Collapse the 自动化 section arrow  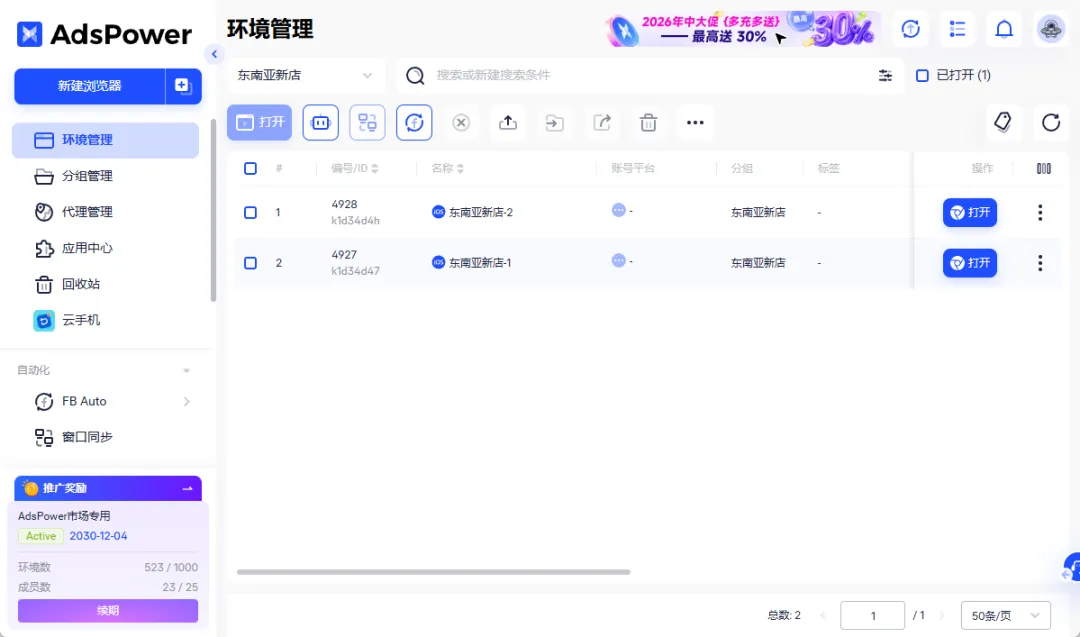pyautogui.click(x=186, y=370)
